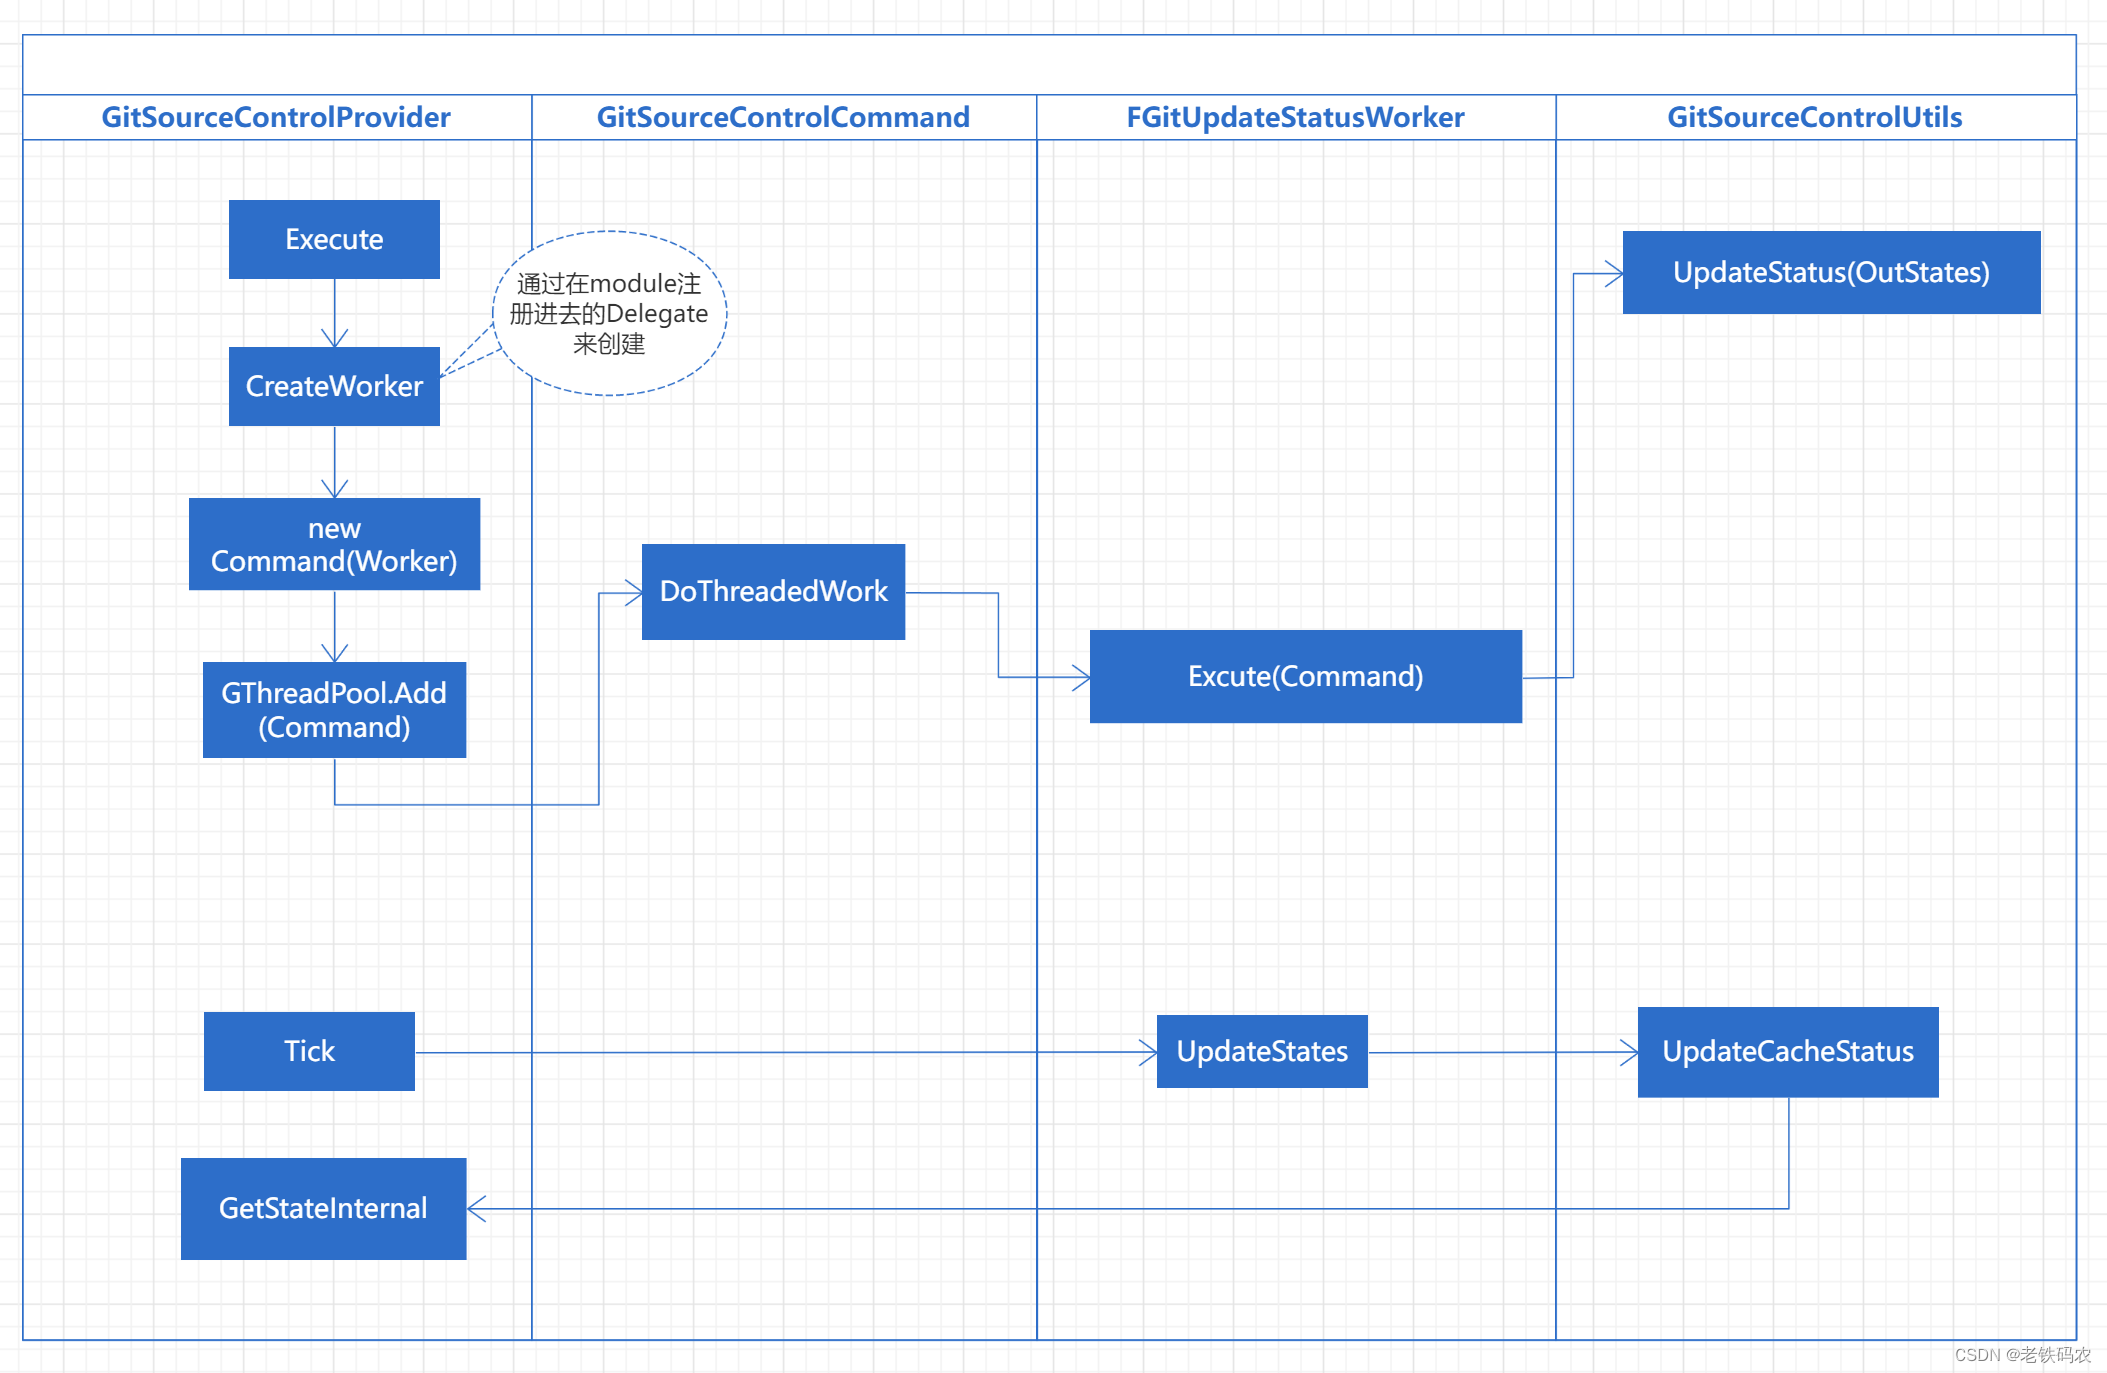
Task: Select the DoThreadedWork box
Action: click(x=773, y=592)
